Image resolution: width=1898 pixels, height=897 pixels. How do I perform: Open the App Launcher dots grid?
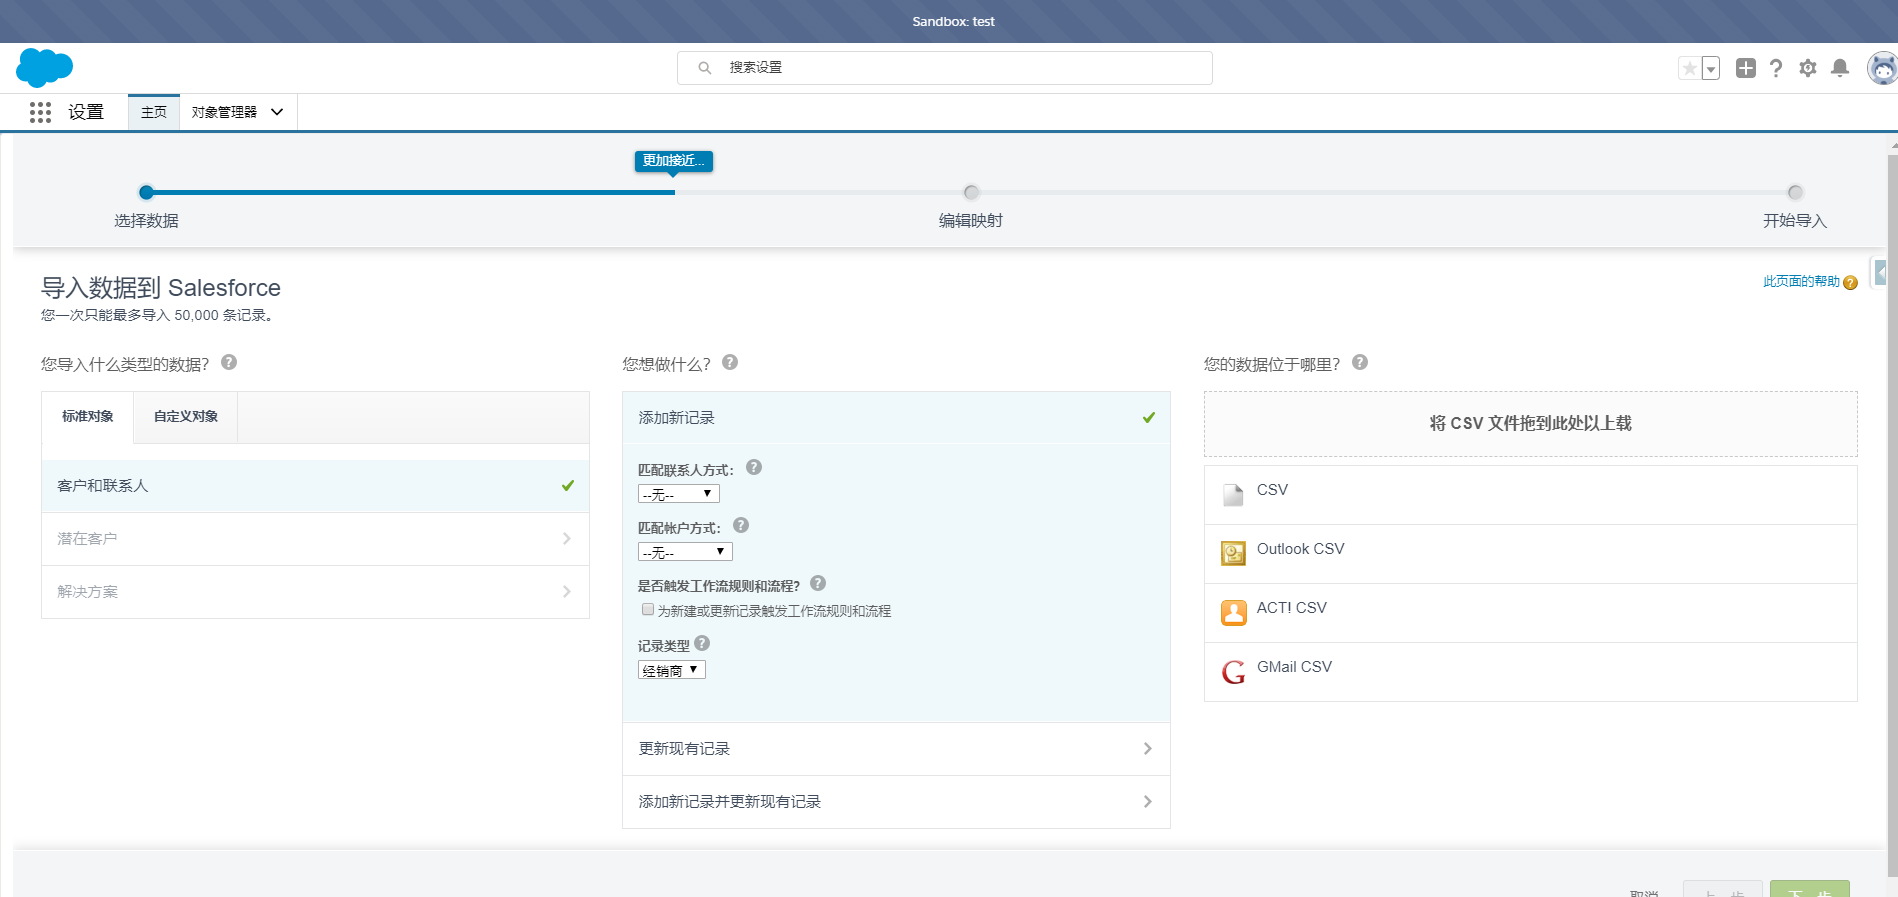(x=40, y=112)
